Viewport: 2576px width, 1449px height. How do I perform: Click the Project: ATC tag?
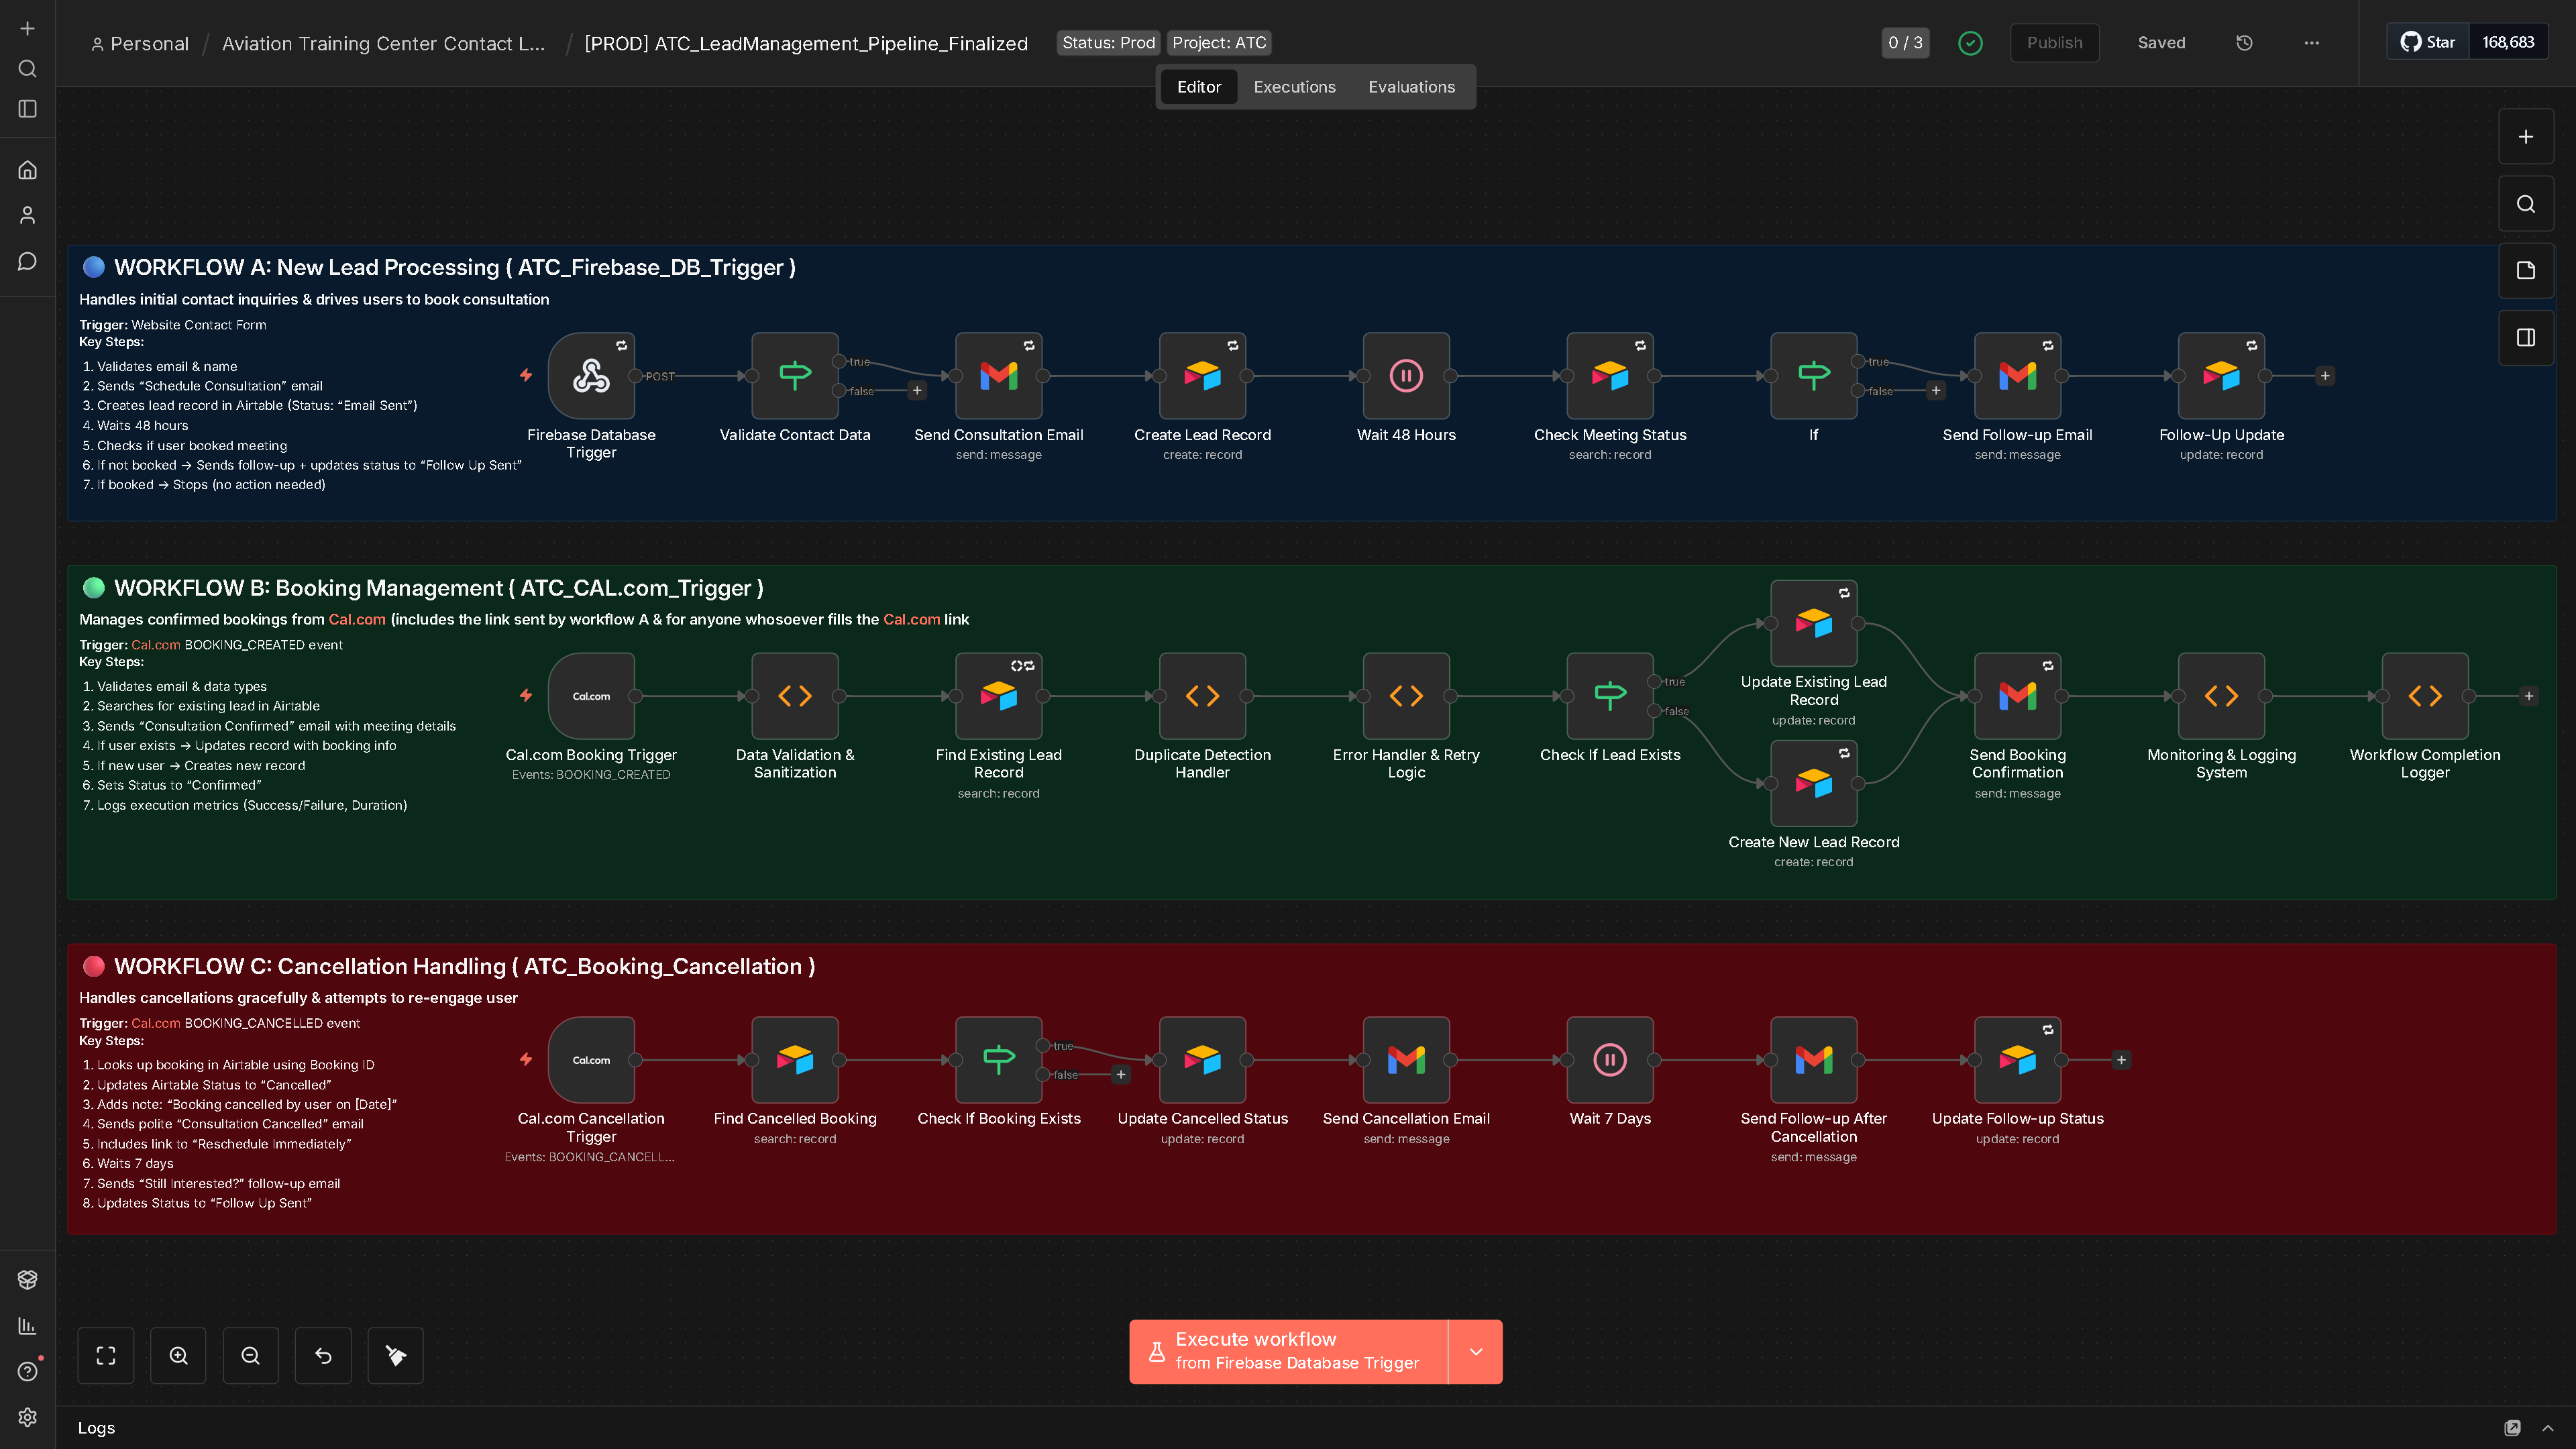(1219, 43)
